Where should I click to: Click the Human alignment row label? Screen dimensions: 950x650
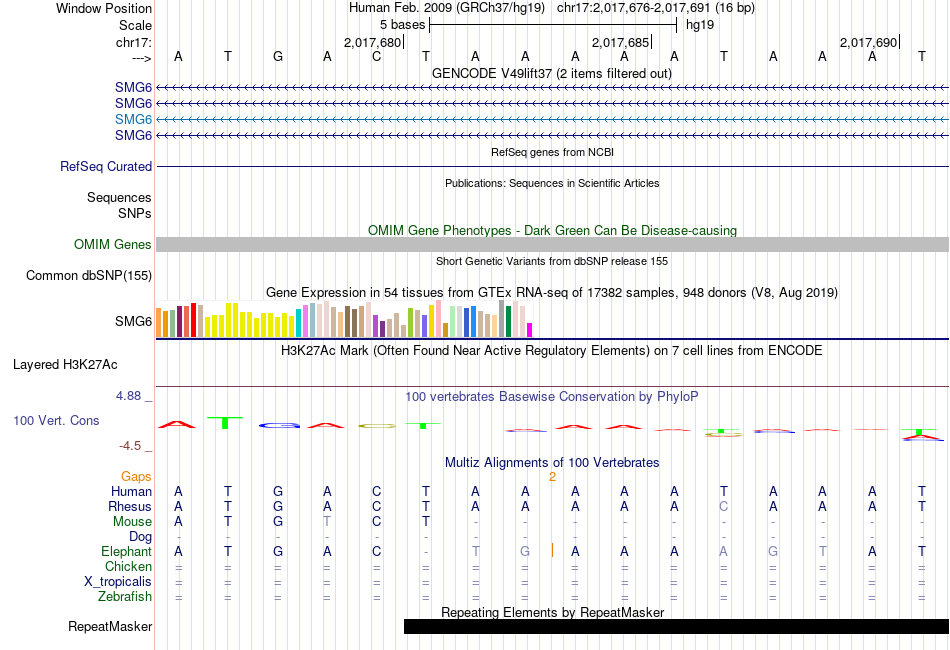pyautogui.click(x=131, y=491)
